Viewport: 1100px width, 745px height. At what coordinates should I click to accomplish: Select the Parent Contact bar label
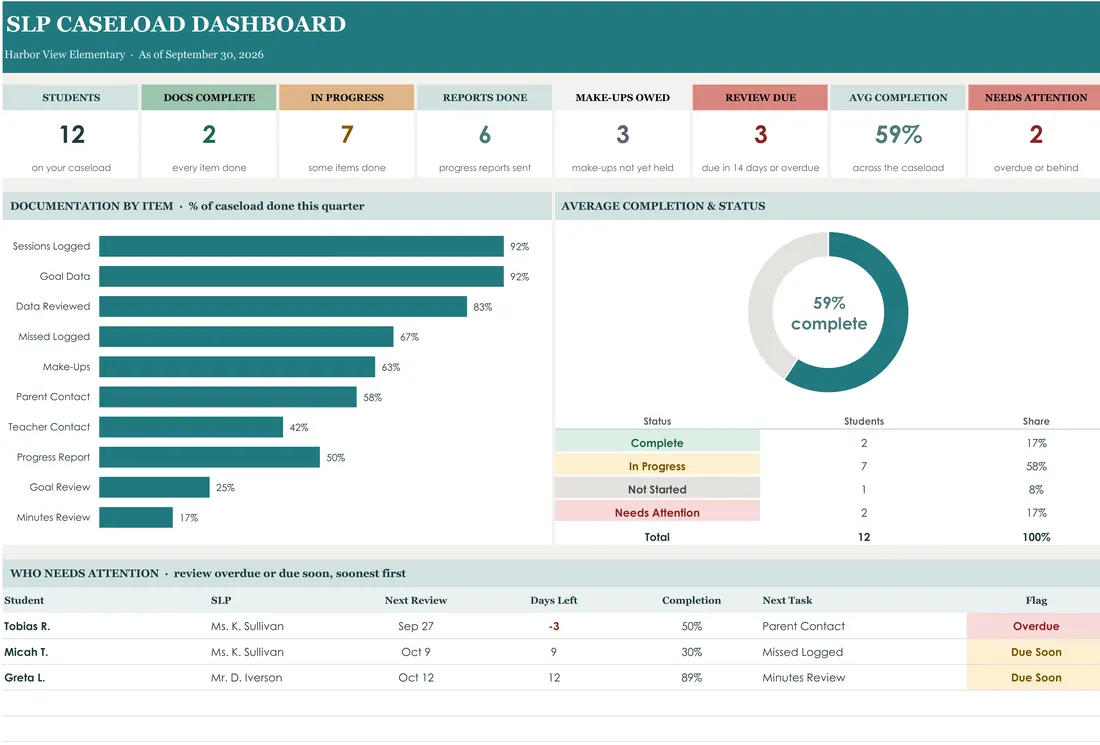pyautogui.click(x=53, y=397)
